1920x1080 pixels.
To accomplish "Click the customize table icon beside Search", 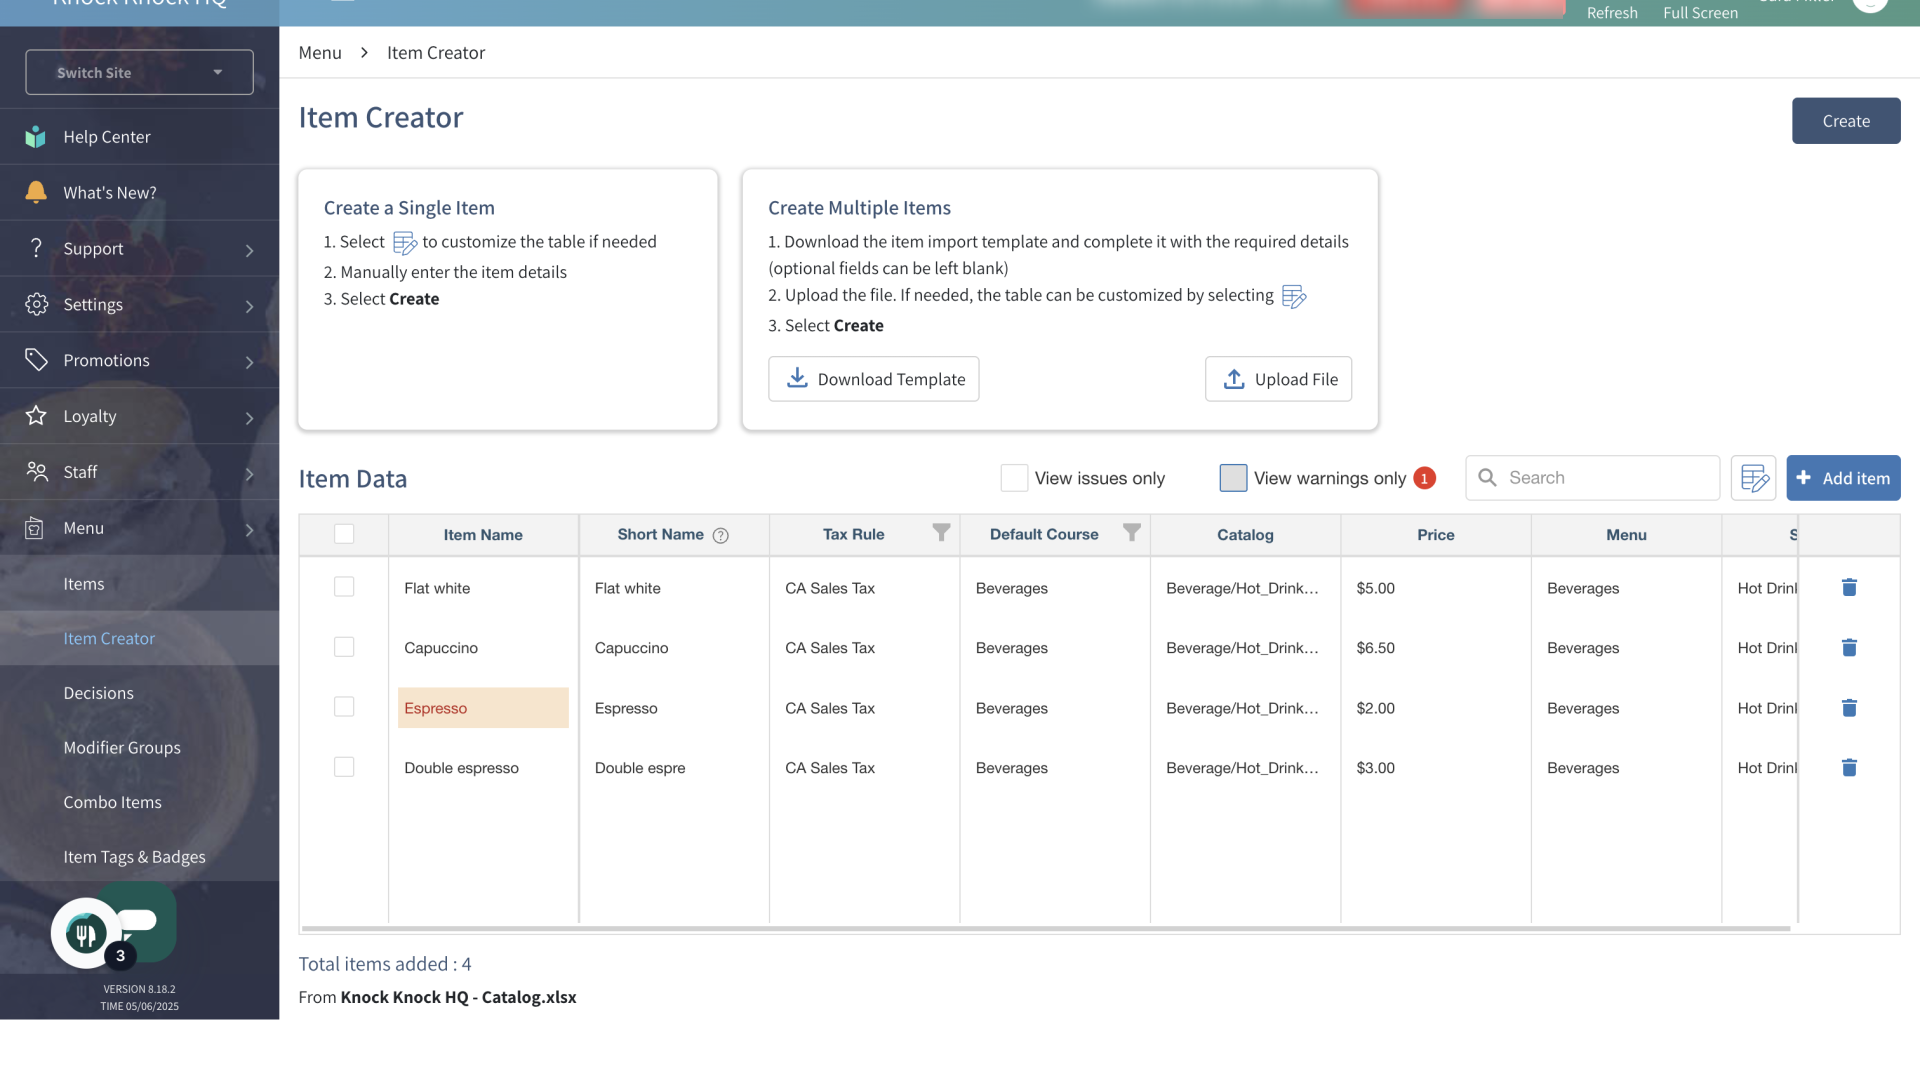I will coord(1754,478).
